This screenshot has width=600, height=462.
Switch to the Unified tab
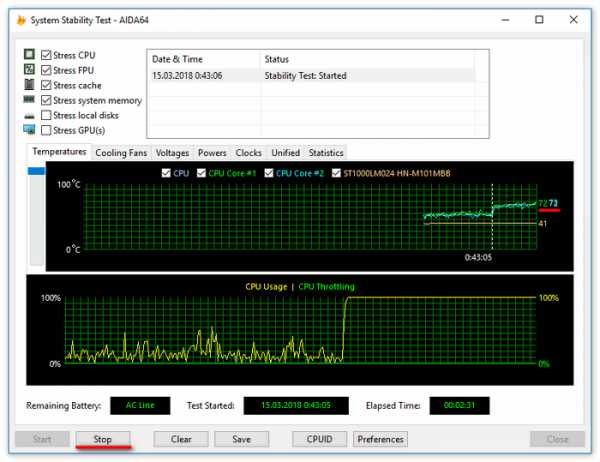(x=285, y=153)
